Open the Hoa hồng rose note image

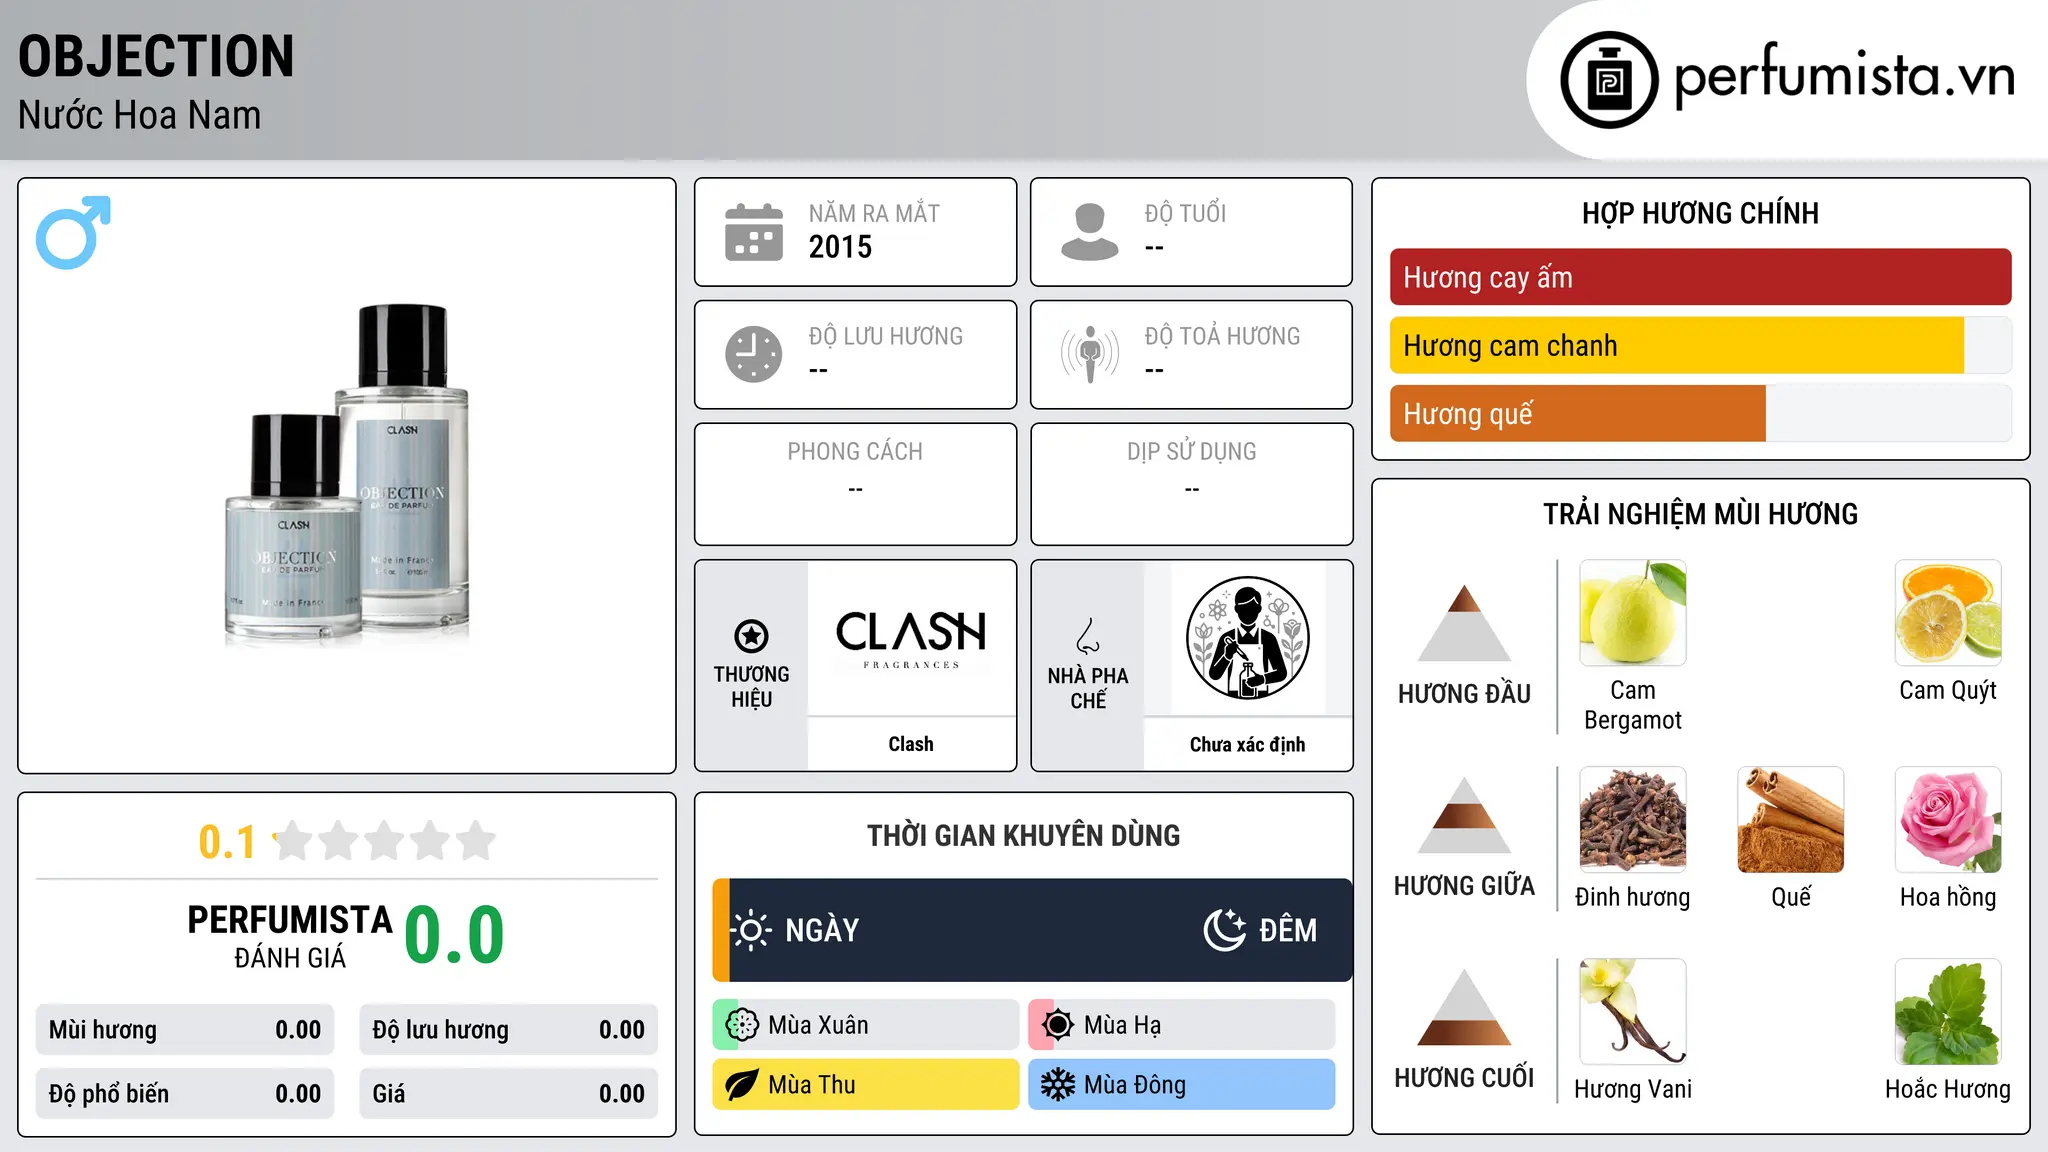[1948, 820]
